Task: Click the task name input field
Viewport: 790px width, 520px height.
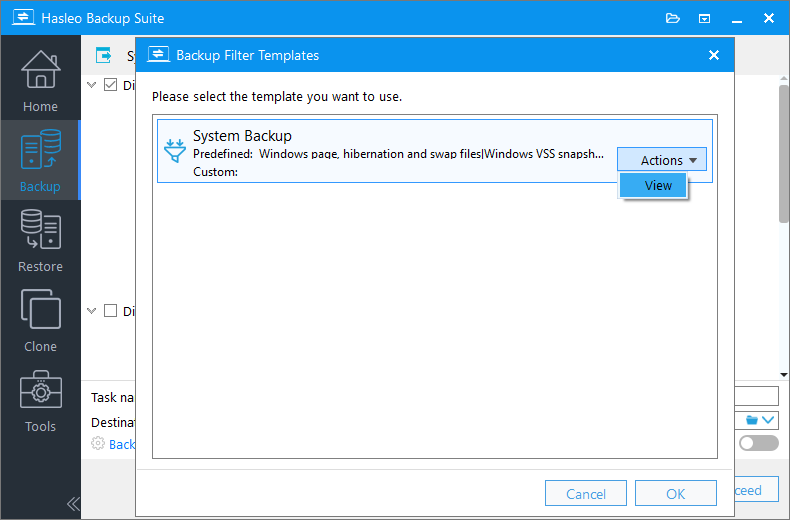Action: pos(756,396)
